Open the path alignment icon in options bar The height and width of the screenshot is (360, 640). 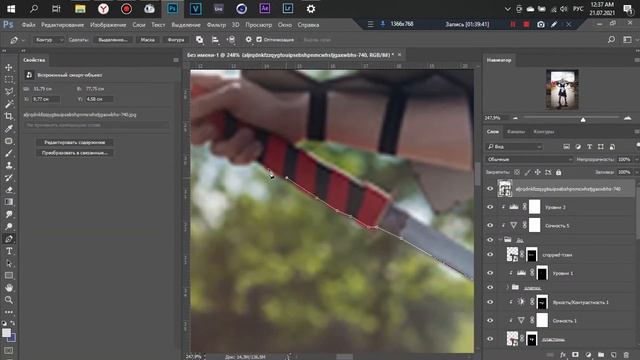tap(215, 40)
